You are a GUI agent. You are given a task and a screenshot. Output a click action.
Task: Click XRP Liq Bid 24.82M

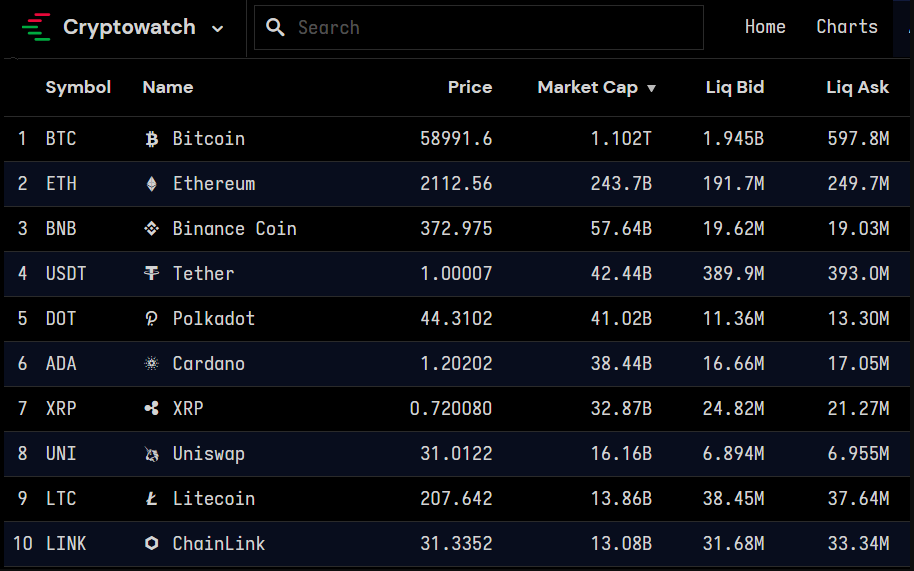pos(733,408)
